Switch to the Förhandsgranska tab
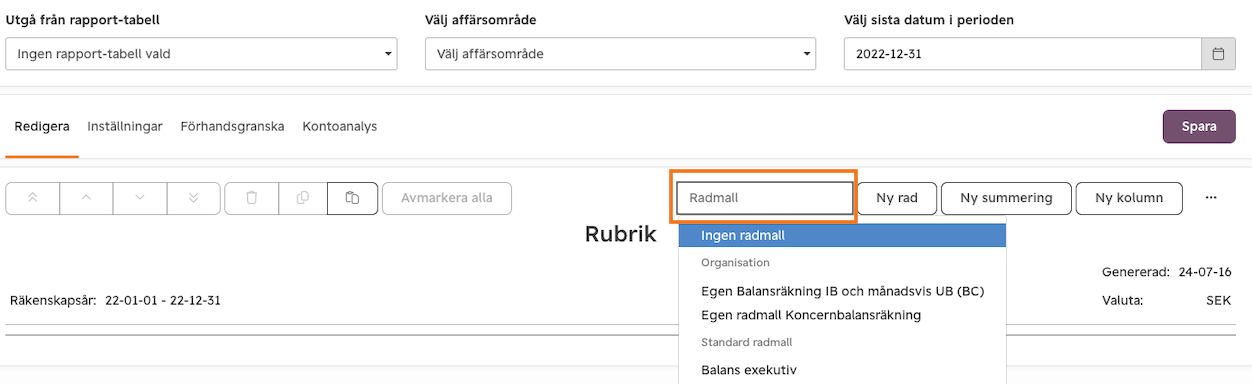Image resolution: width=1252 pixels, height=384 pixels. (x=232, y=126)
